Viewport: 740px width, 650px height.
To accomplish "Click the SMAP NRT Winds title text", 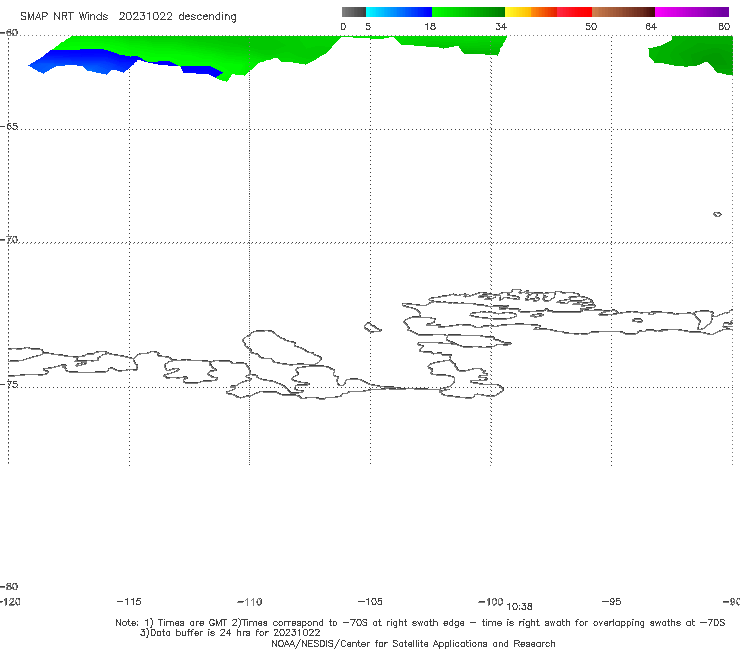I will [128, 17].
